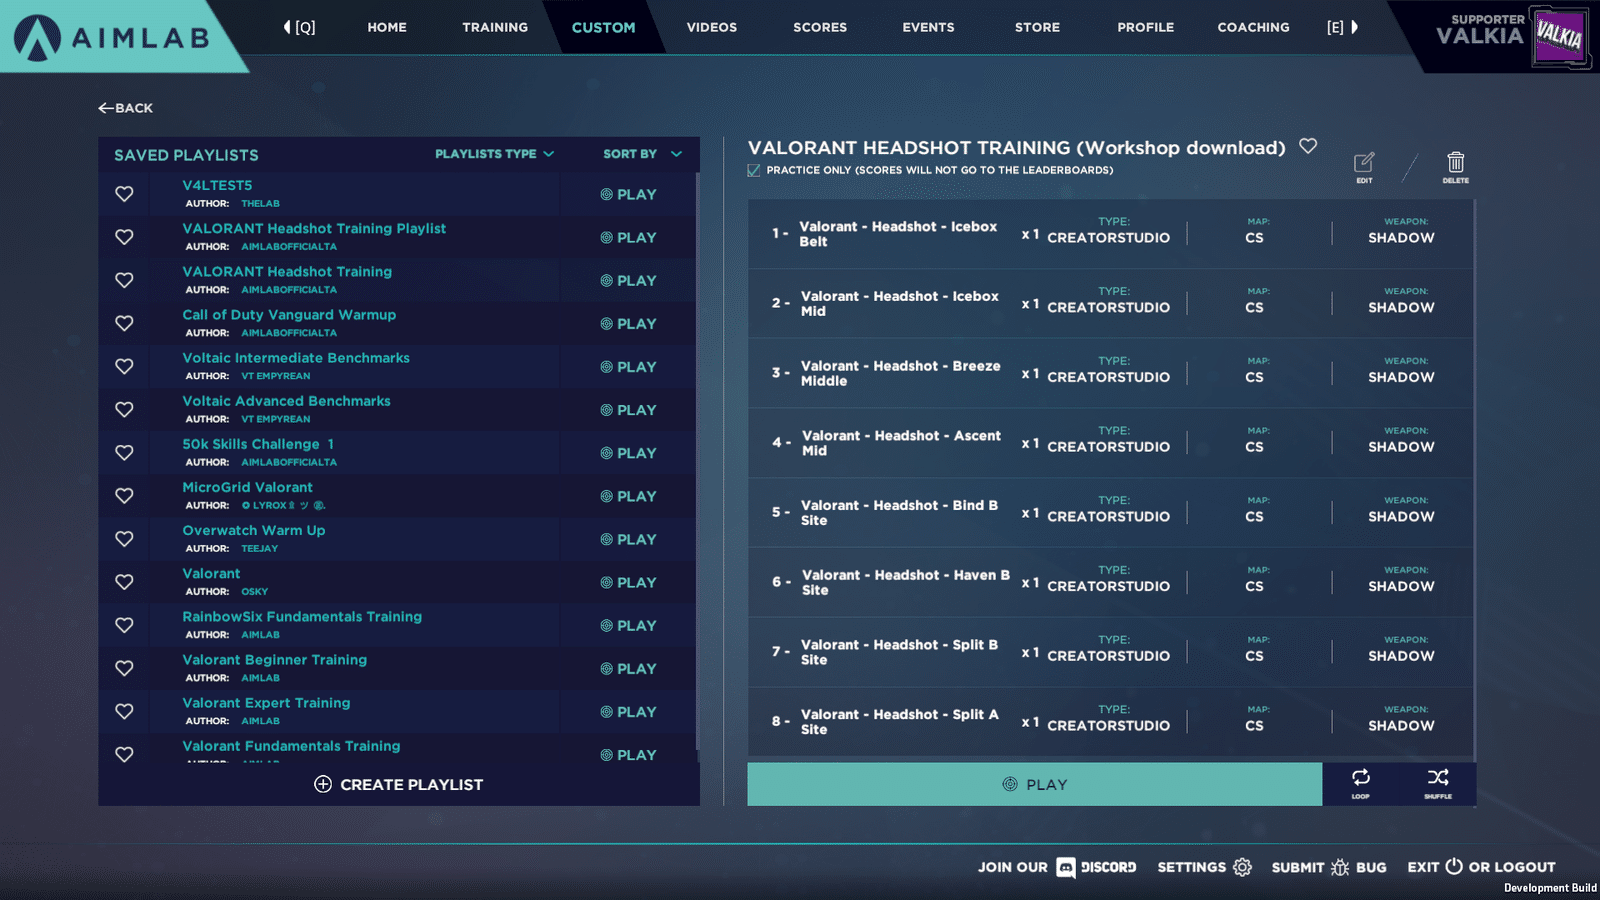
Task: Play the Overwatch Warm Up playlist
Action: (628, 539)
